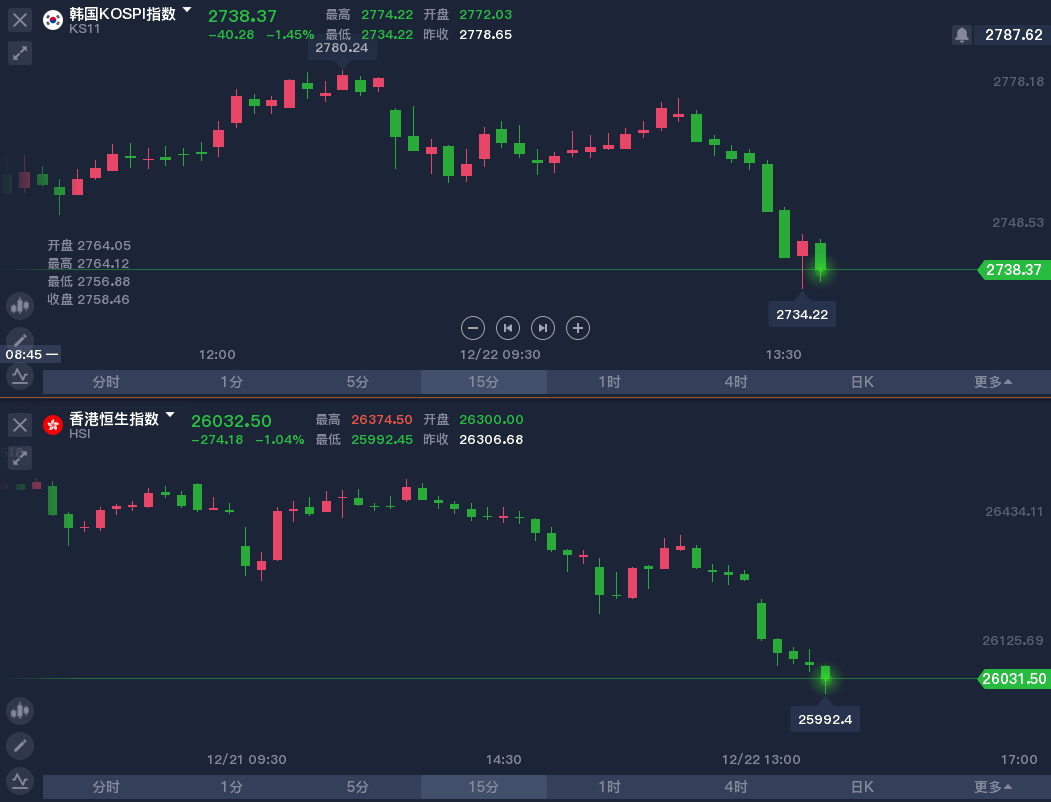The height and width of the screenshot is (802, 1051).
Task: Click the 12/21 09:30 time label on HSI axis
Action: [x=247, y=759]
